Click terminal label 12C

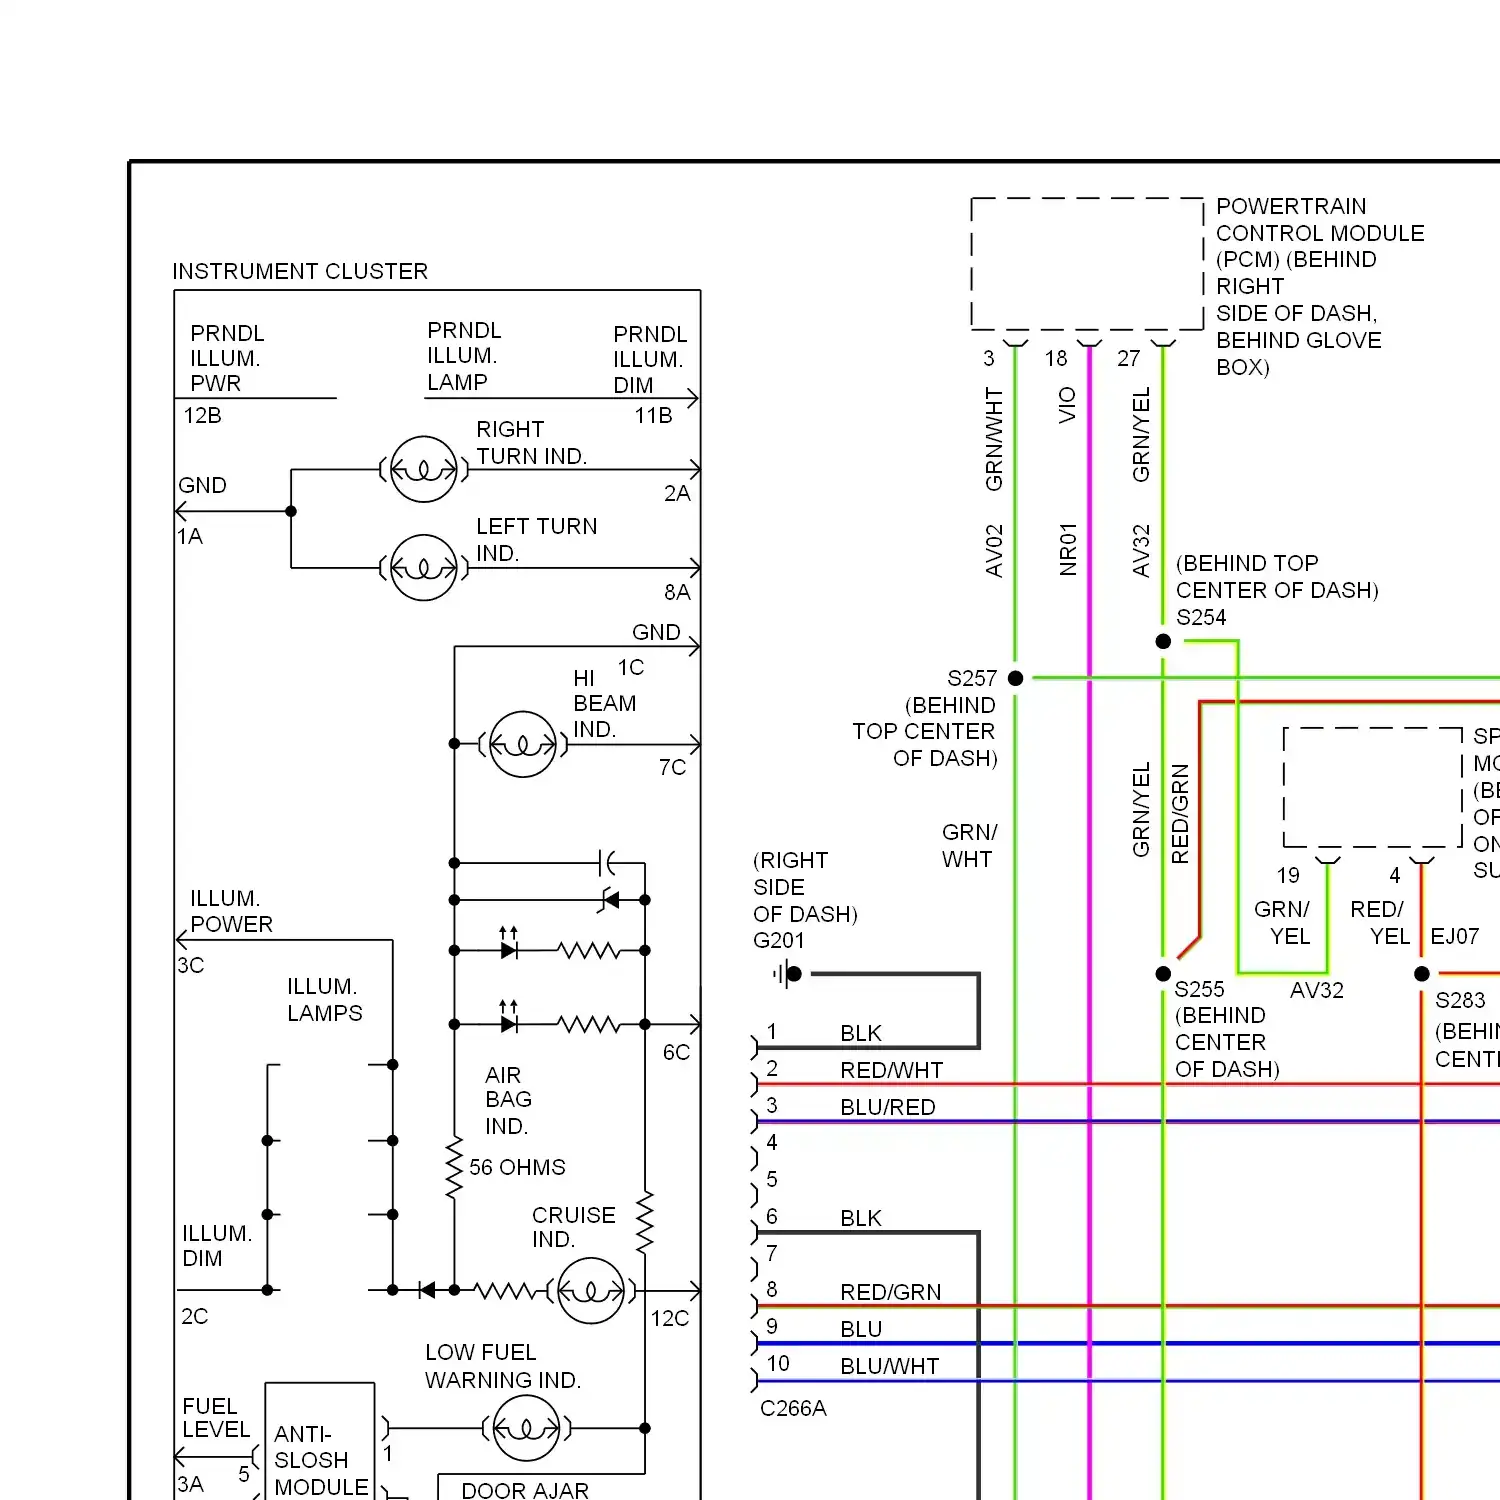point(669,1318)
